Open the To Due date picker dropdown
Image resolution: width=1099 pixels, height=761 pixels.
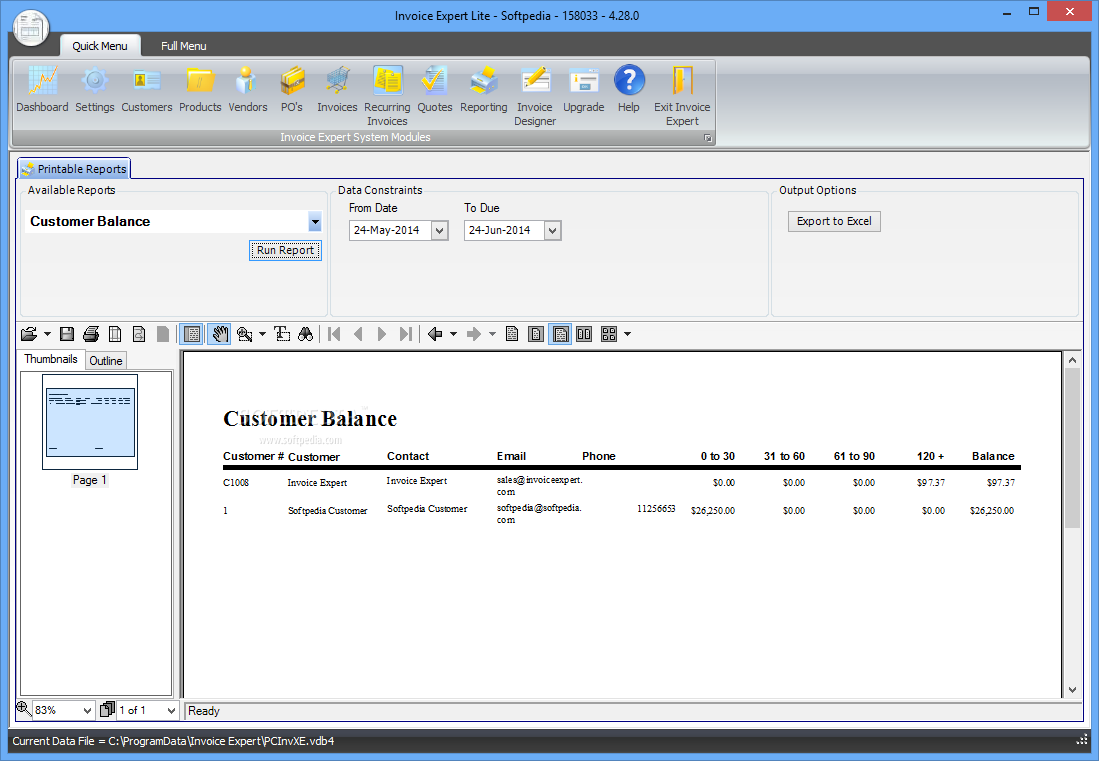552,231
